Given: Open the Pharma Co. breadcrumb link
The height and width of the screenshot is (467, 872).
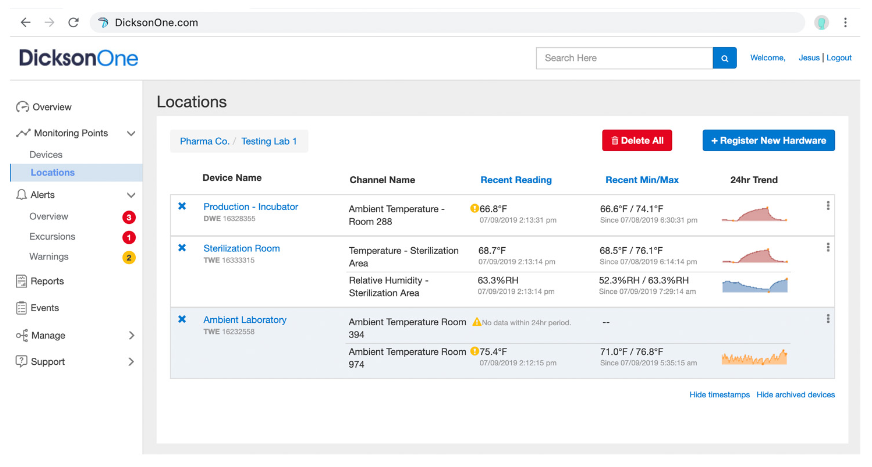Looking at the screenshot, I should point(204,142).
